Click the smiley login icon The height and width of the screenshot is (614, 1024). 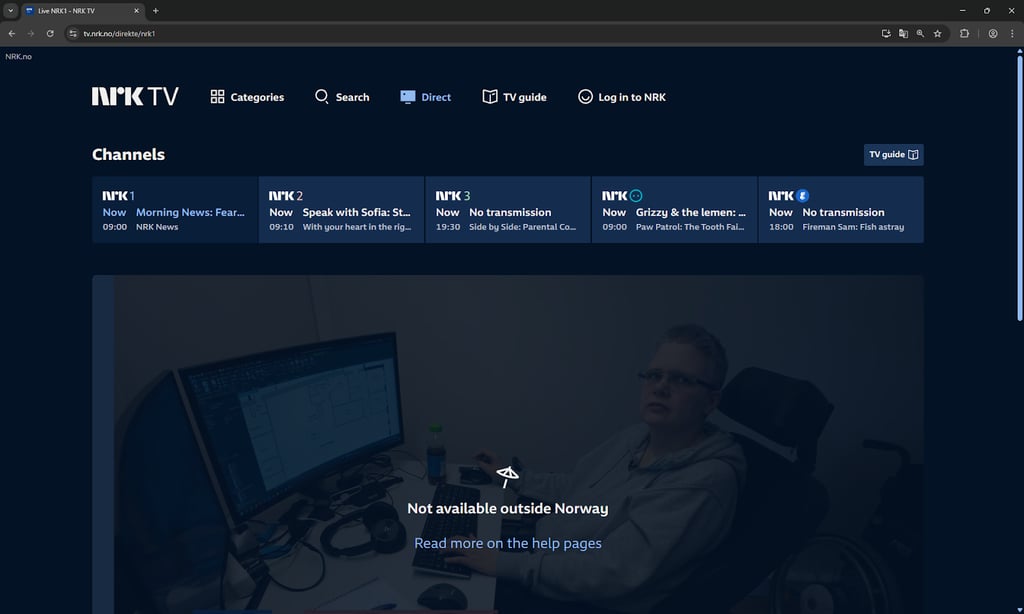tap(585, 97)
